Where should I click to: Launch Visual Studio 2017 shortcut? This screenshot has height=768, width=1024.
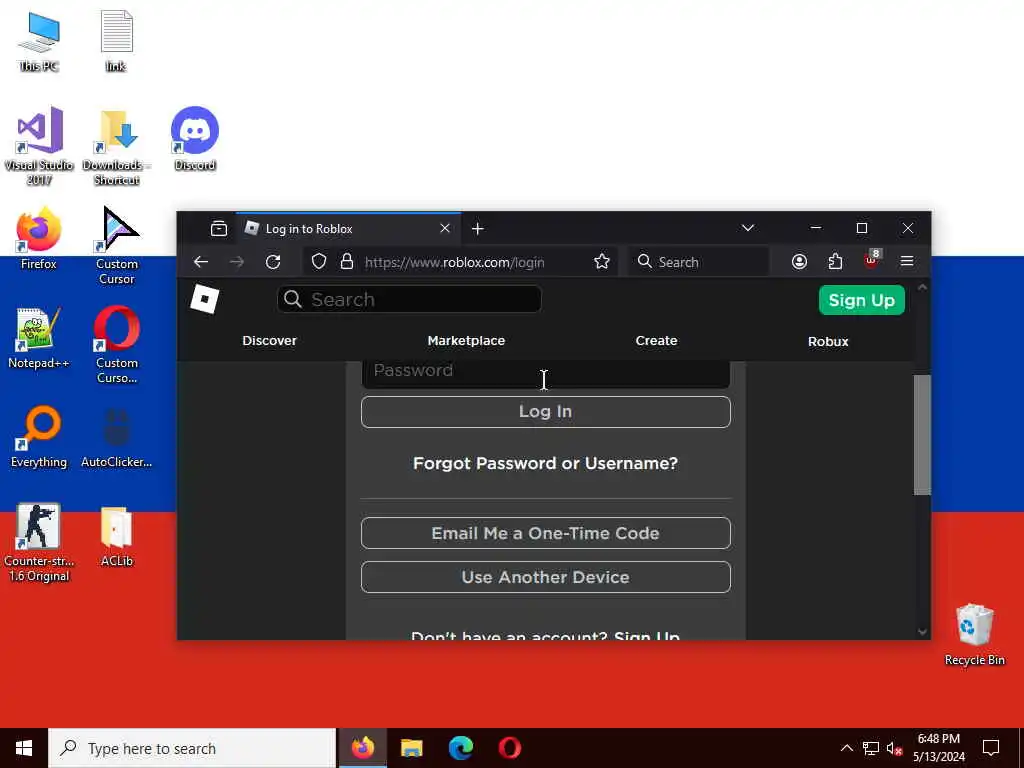39,145
